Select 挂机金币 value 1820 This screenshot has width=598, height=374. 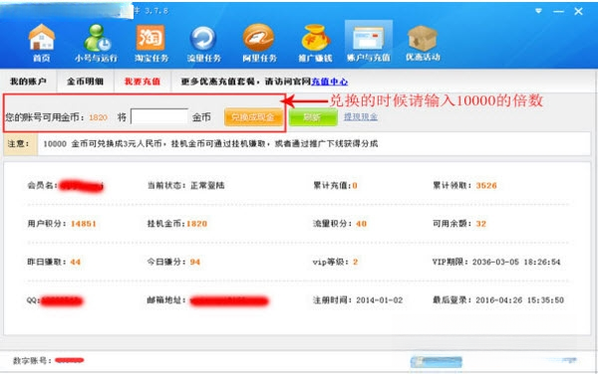[197, 224]
